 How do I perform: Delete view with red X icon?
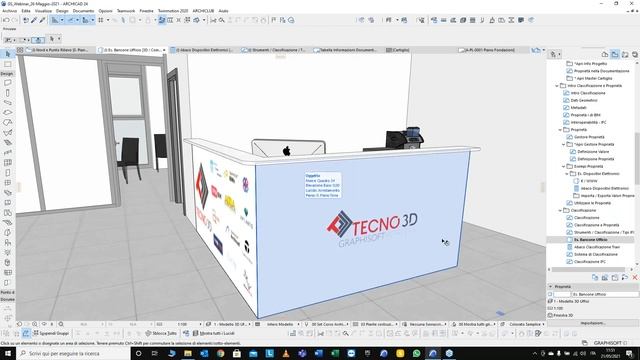click(635, 278)
